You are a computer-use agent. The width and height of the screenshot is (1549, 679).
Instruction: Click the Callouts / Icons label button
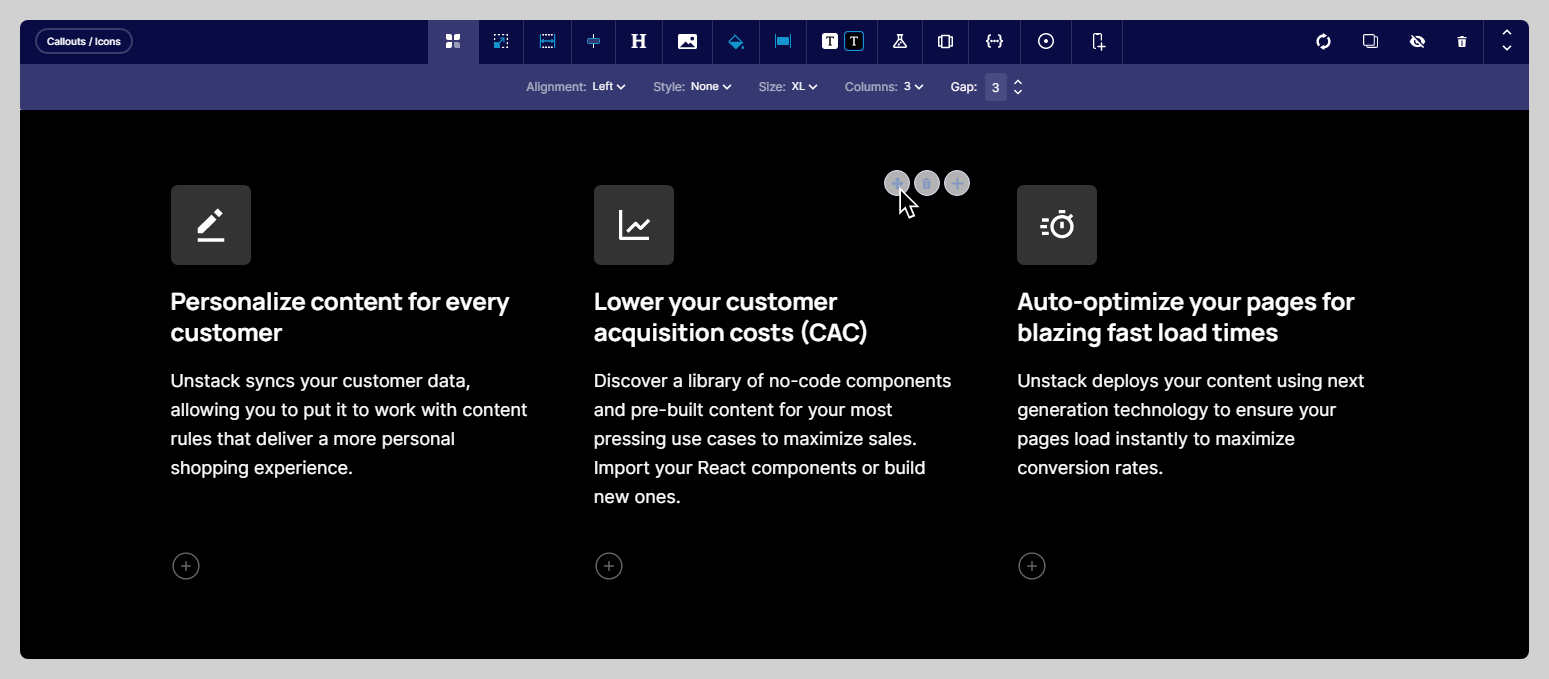[x=84, y=42]
